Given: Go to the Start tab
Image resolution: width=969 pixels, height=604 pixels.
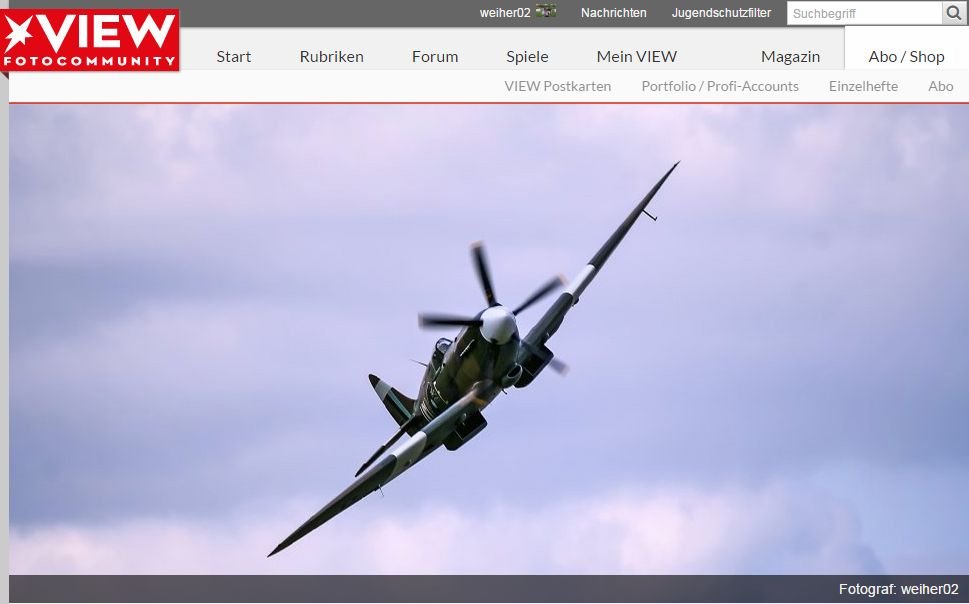Looking at the screenshot, I should click(x=233, y=56).
